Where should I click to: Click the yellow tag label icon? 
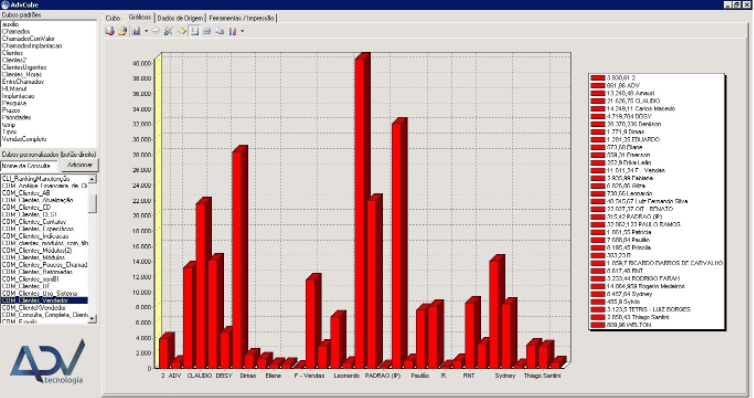pos(181,31)
